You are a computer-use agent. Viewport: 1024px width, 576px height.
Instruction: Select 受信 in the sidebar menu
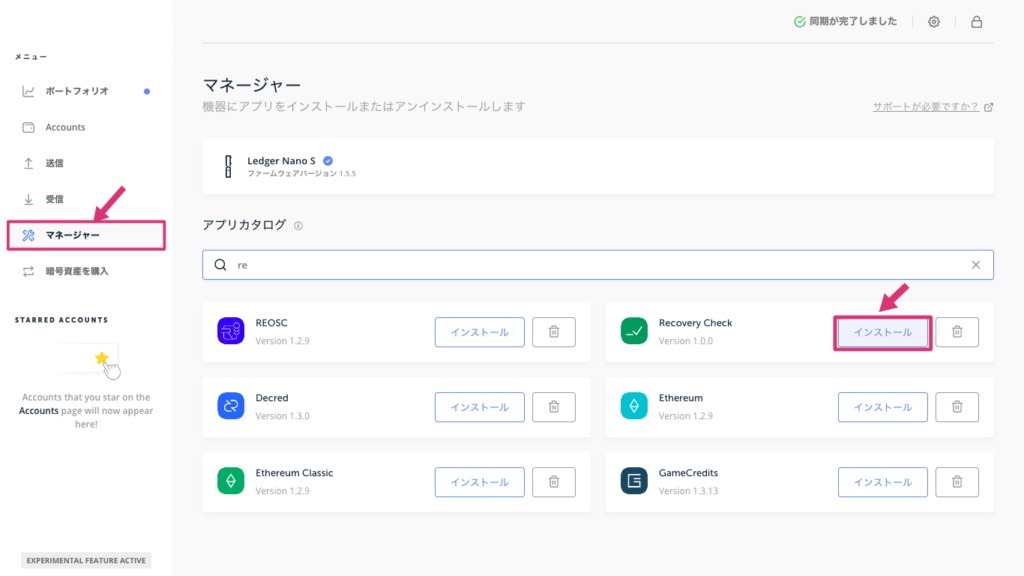coord(54,199)
